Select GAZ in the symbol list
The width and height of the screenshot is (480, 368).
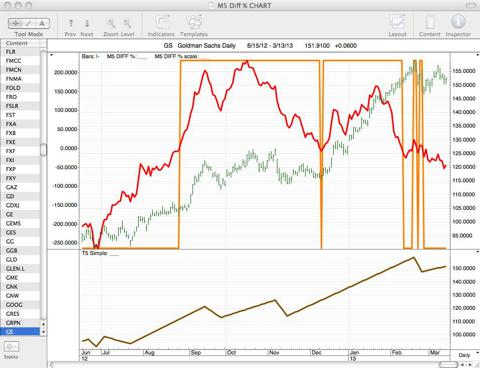(x=20, y=187)
